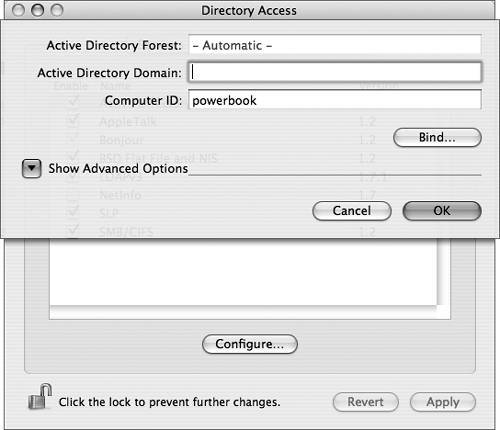Expand the Show Advanced Options disclosure triangle
Screen dimensions: 500x430
[x=32, y=168]
